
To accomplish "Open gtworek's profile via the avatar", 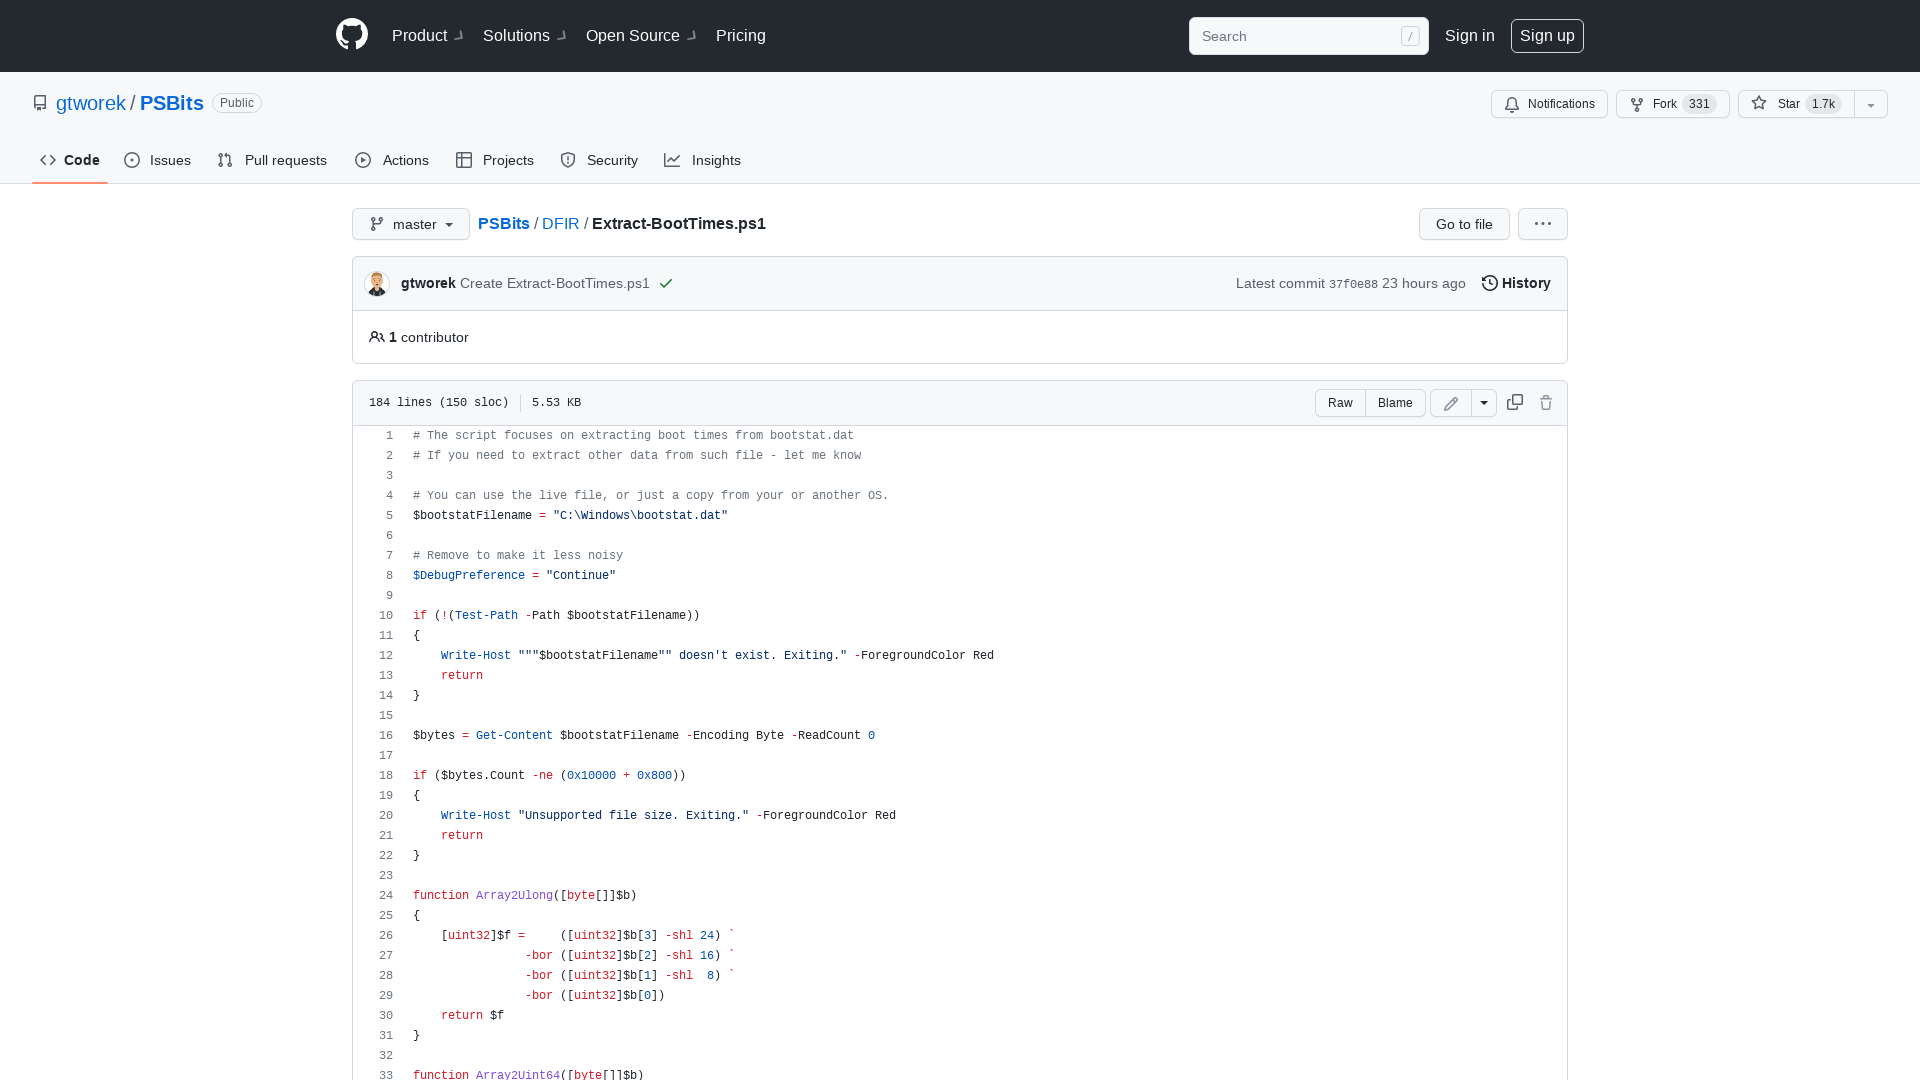I will click(x=377, y=283).
